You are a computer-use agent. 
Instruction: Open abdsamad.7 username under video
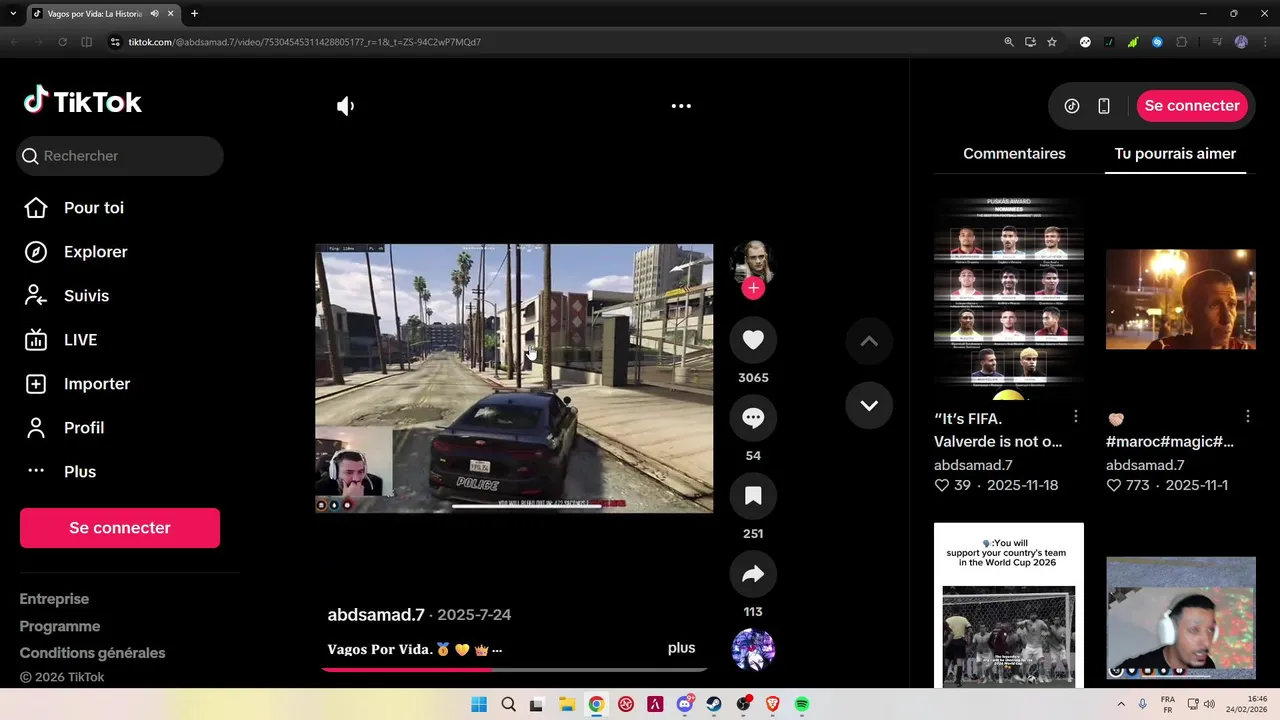point(376,615)
